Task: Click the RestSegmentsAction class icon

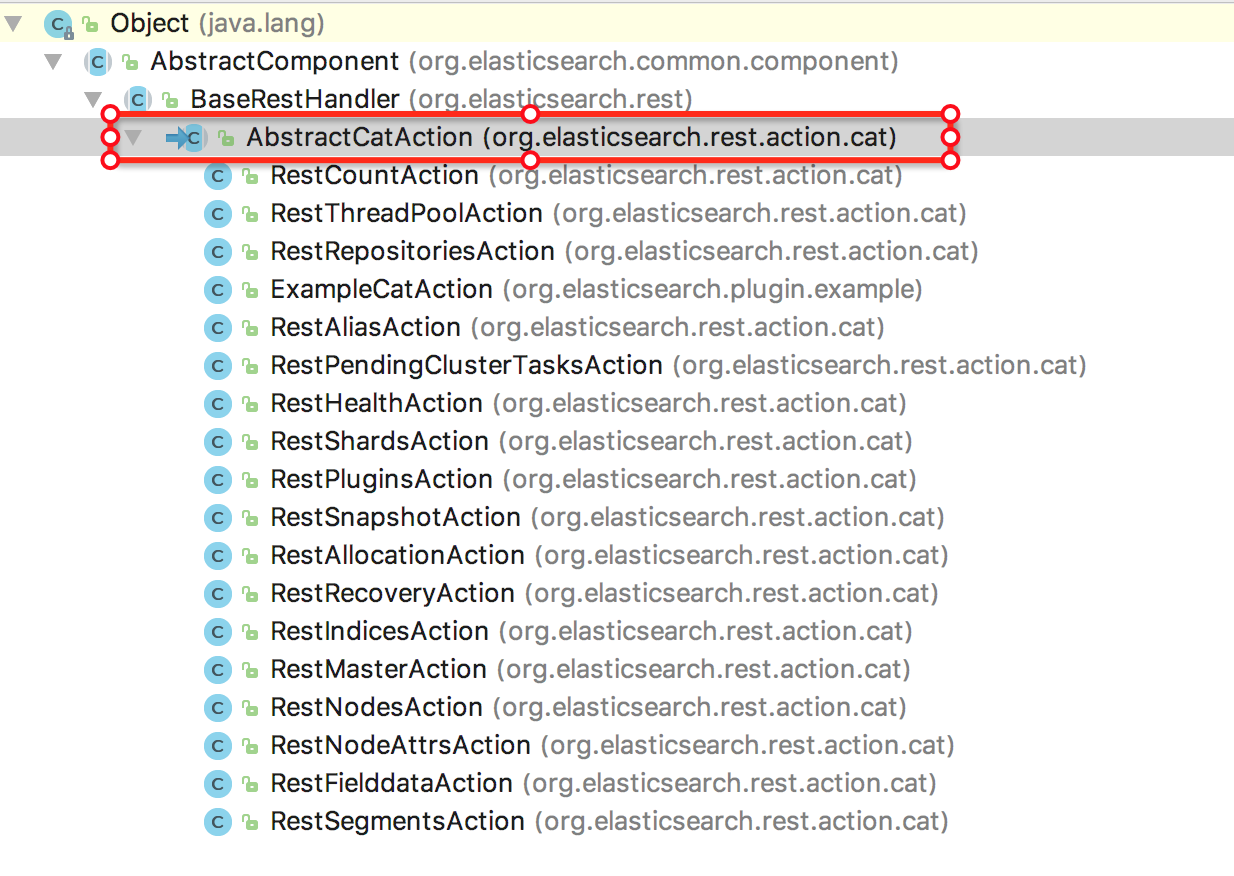Action: pos(217,822)
